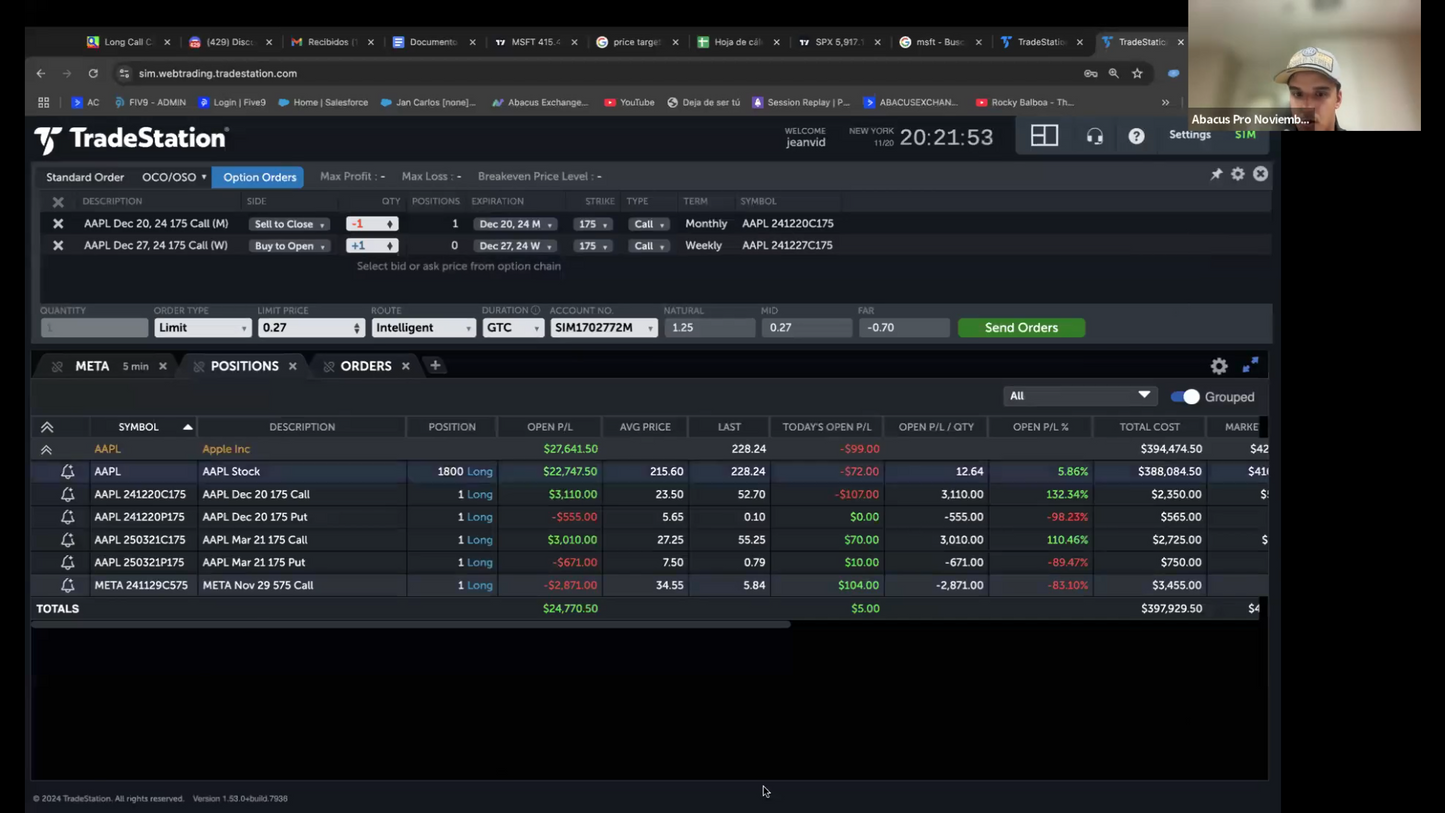
Task: Remove the AAPL Dec 27 Call leg
Action: tap(58, 246)
